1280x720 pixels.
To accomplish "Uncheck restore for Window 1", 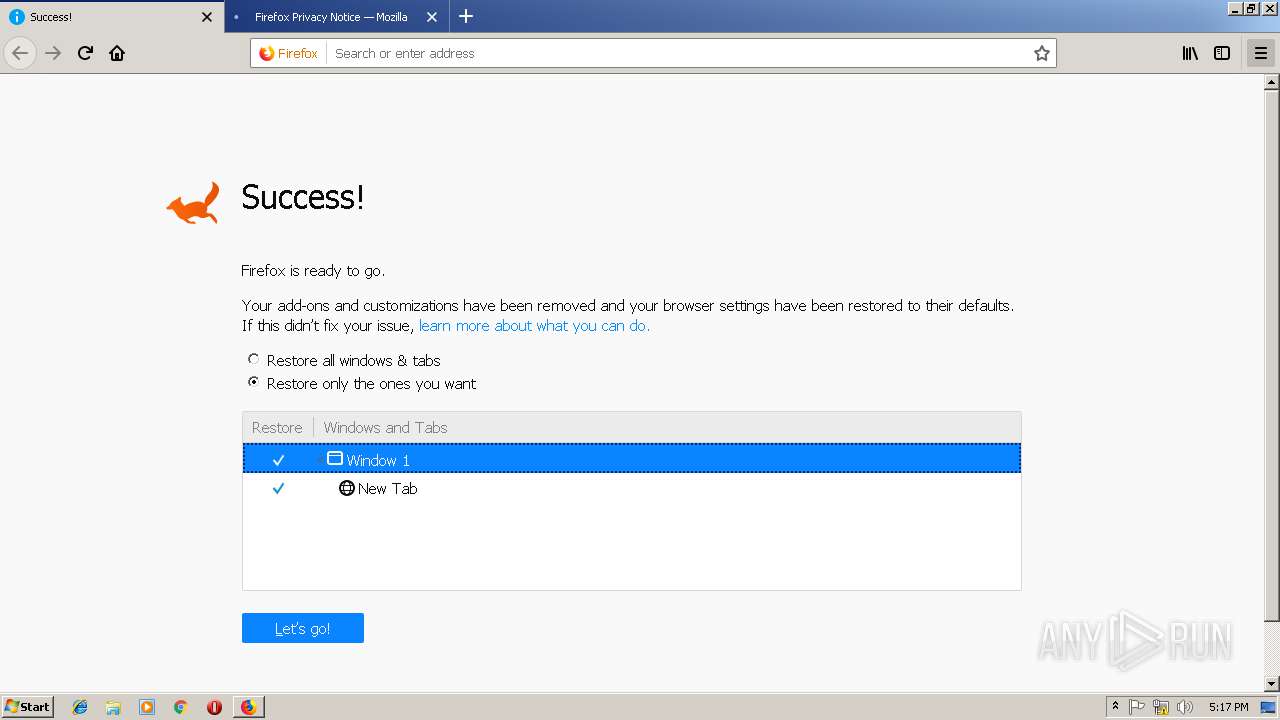I will pos(278,460).
